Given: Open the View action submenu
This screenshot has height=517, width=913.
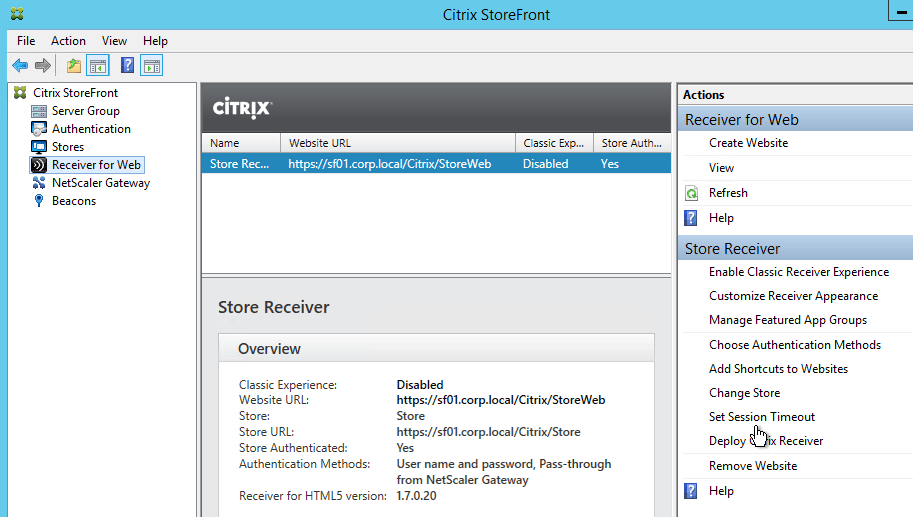Looking at the screenshot, I should (x=721, y=168).
